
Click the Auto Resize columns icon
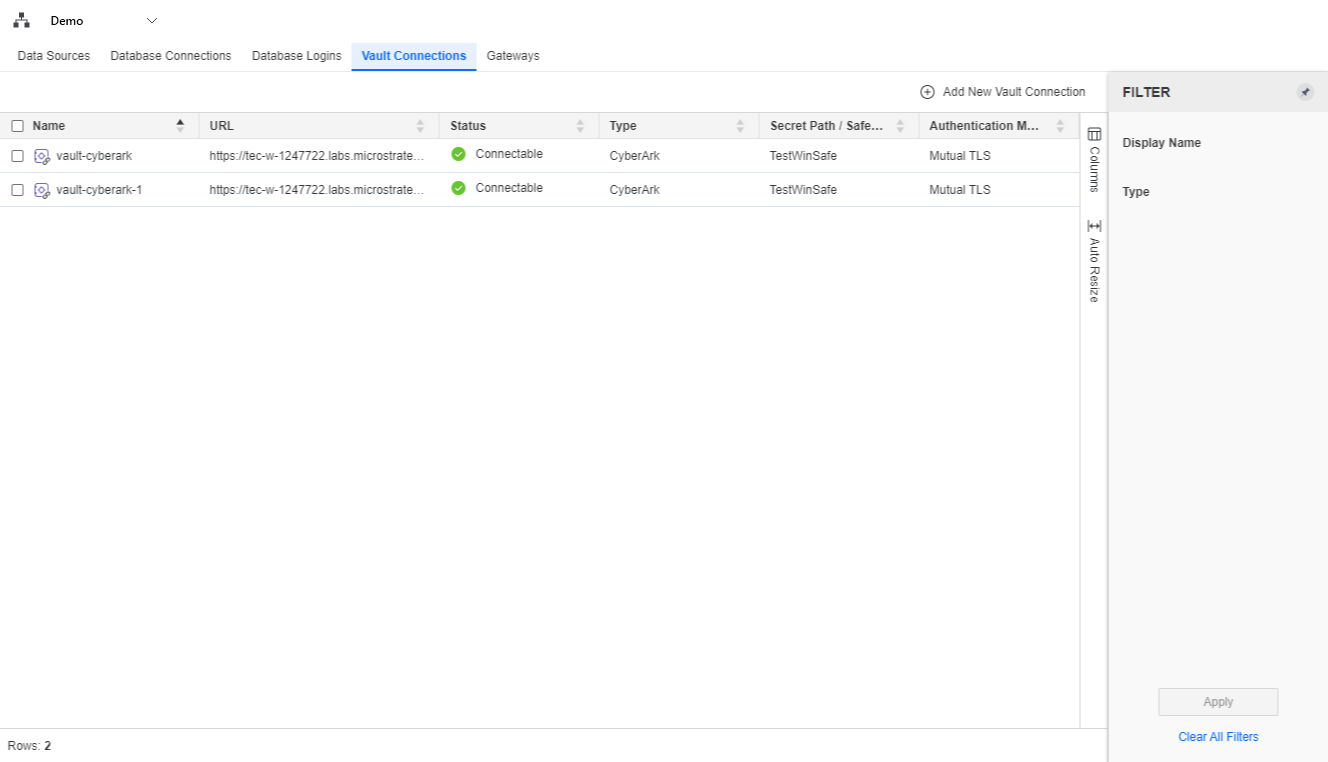click(1094, 226)
